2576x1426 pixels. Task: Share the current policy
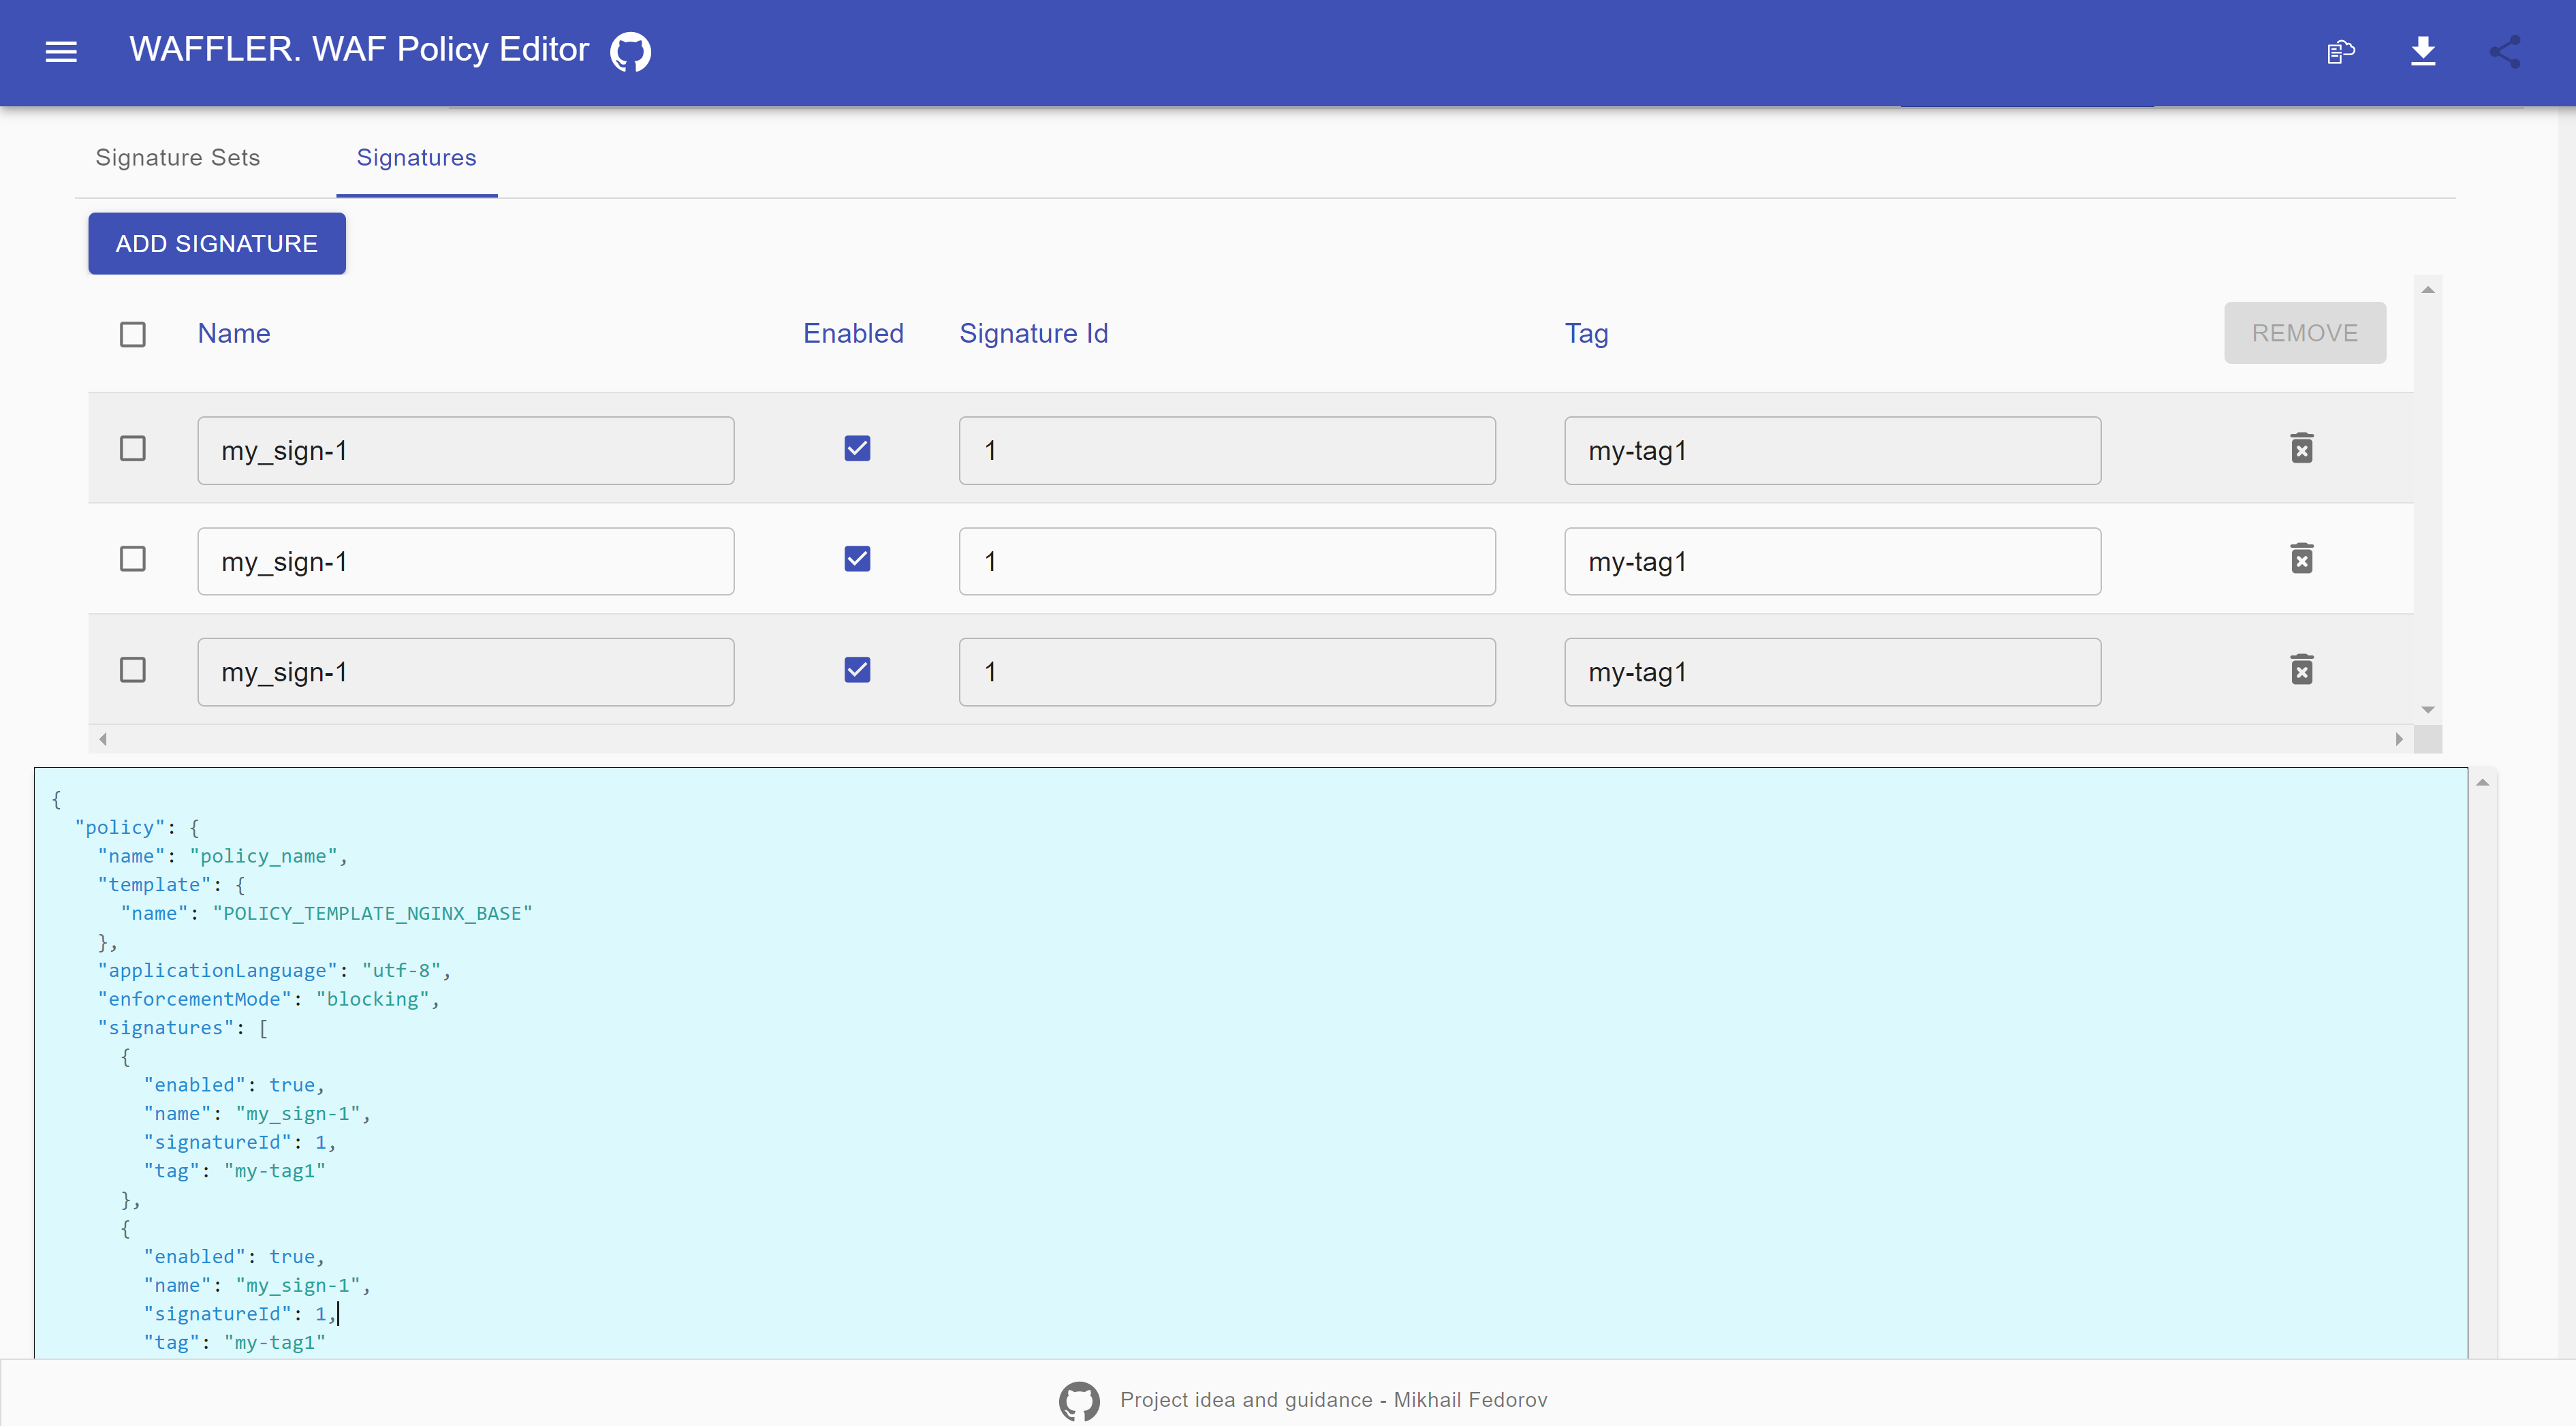tap(2505, 51)
